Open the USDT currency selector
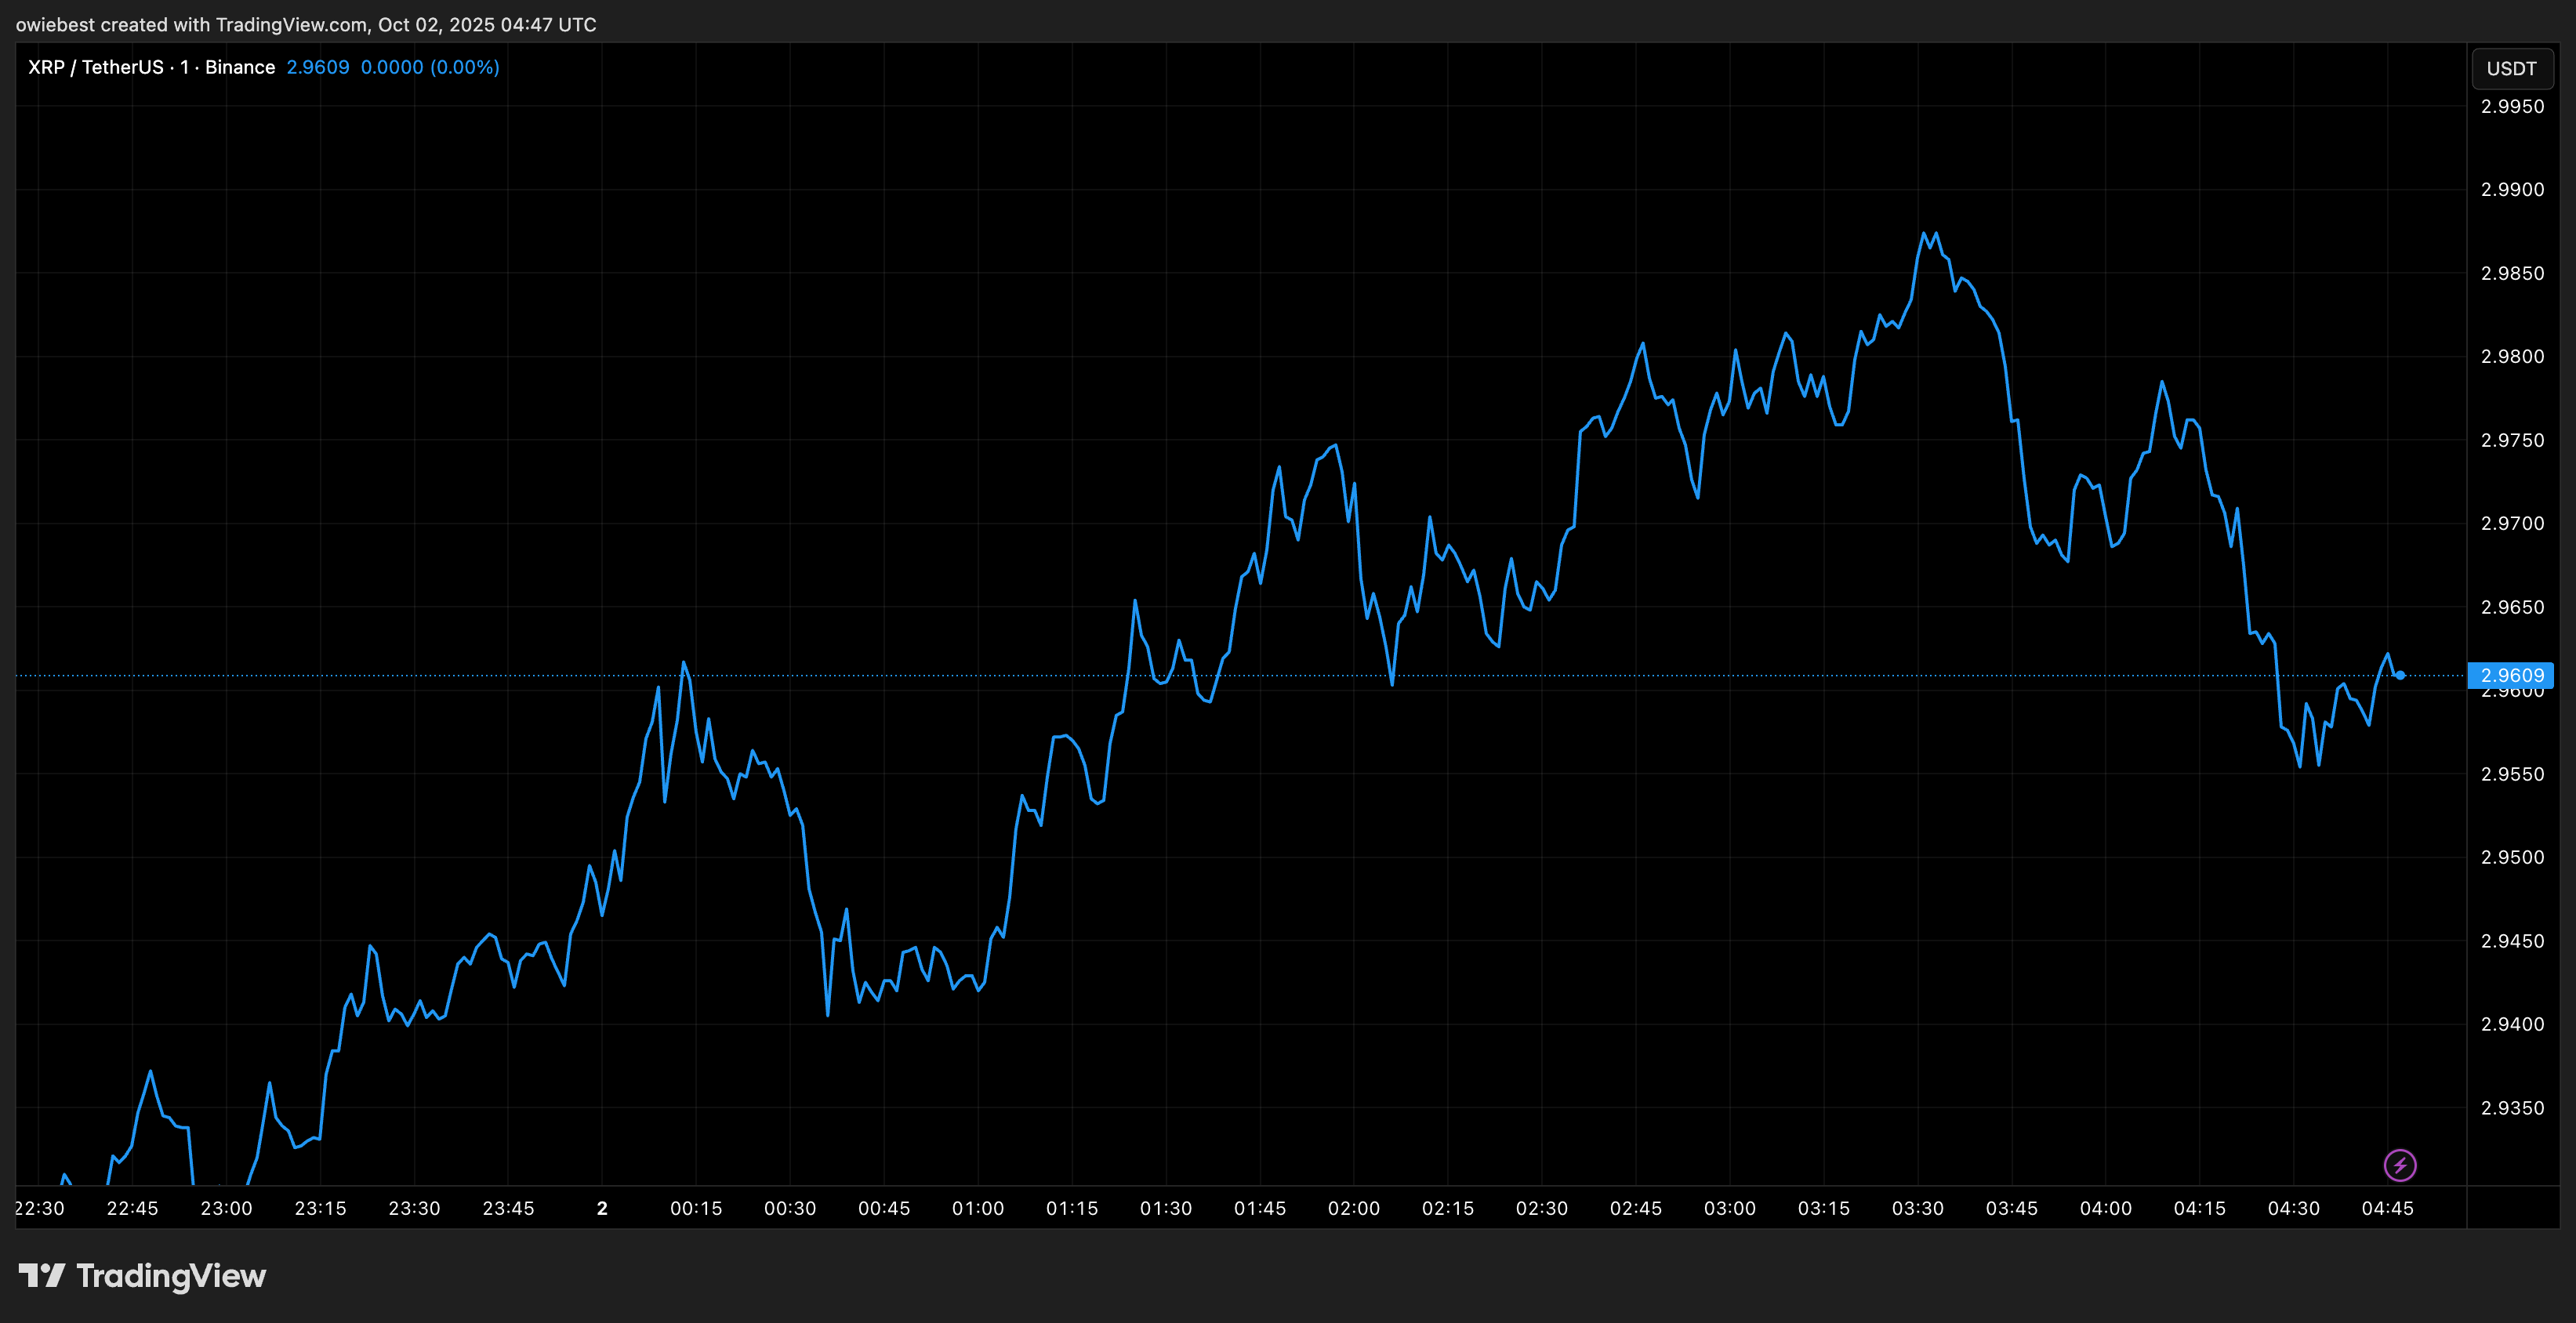This screenshot has width=2576, height=1323. point(2511,68)
